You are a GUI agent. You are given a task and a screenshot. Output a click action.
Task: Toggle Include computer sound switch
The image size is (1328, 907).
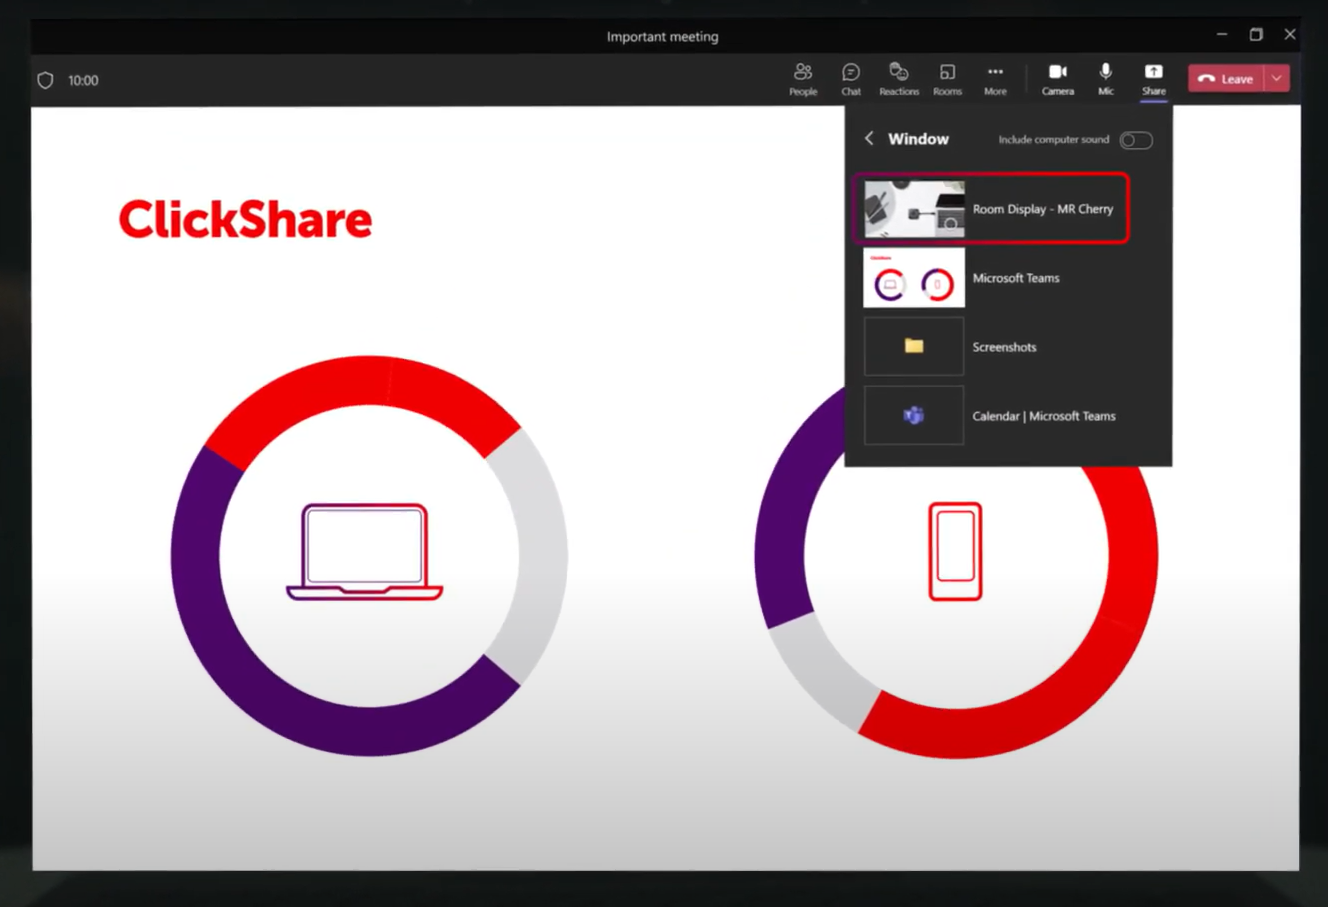point(1136,140)
